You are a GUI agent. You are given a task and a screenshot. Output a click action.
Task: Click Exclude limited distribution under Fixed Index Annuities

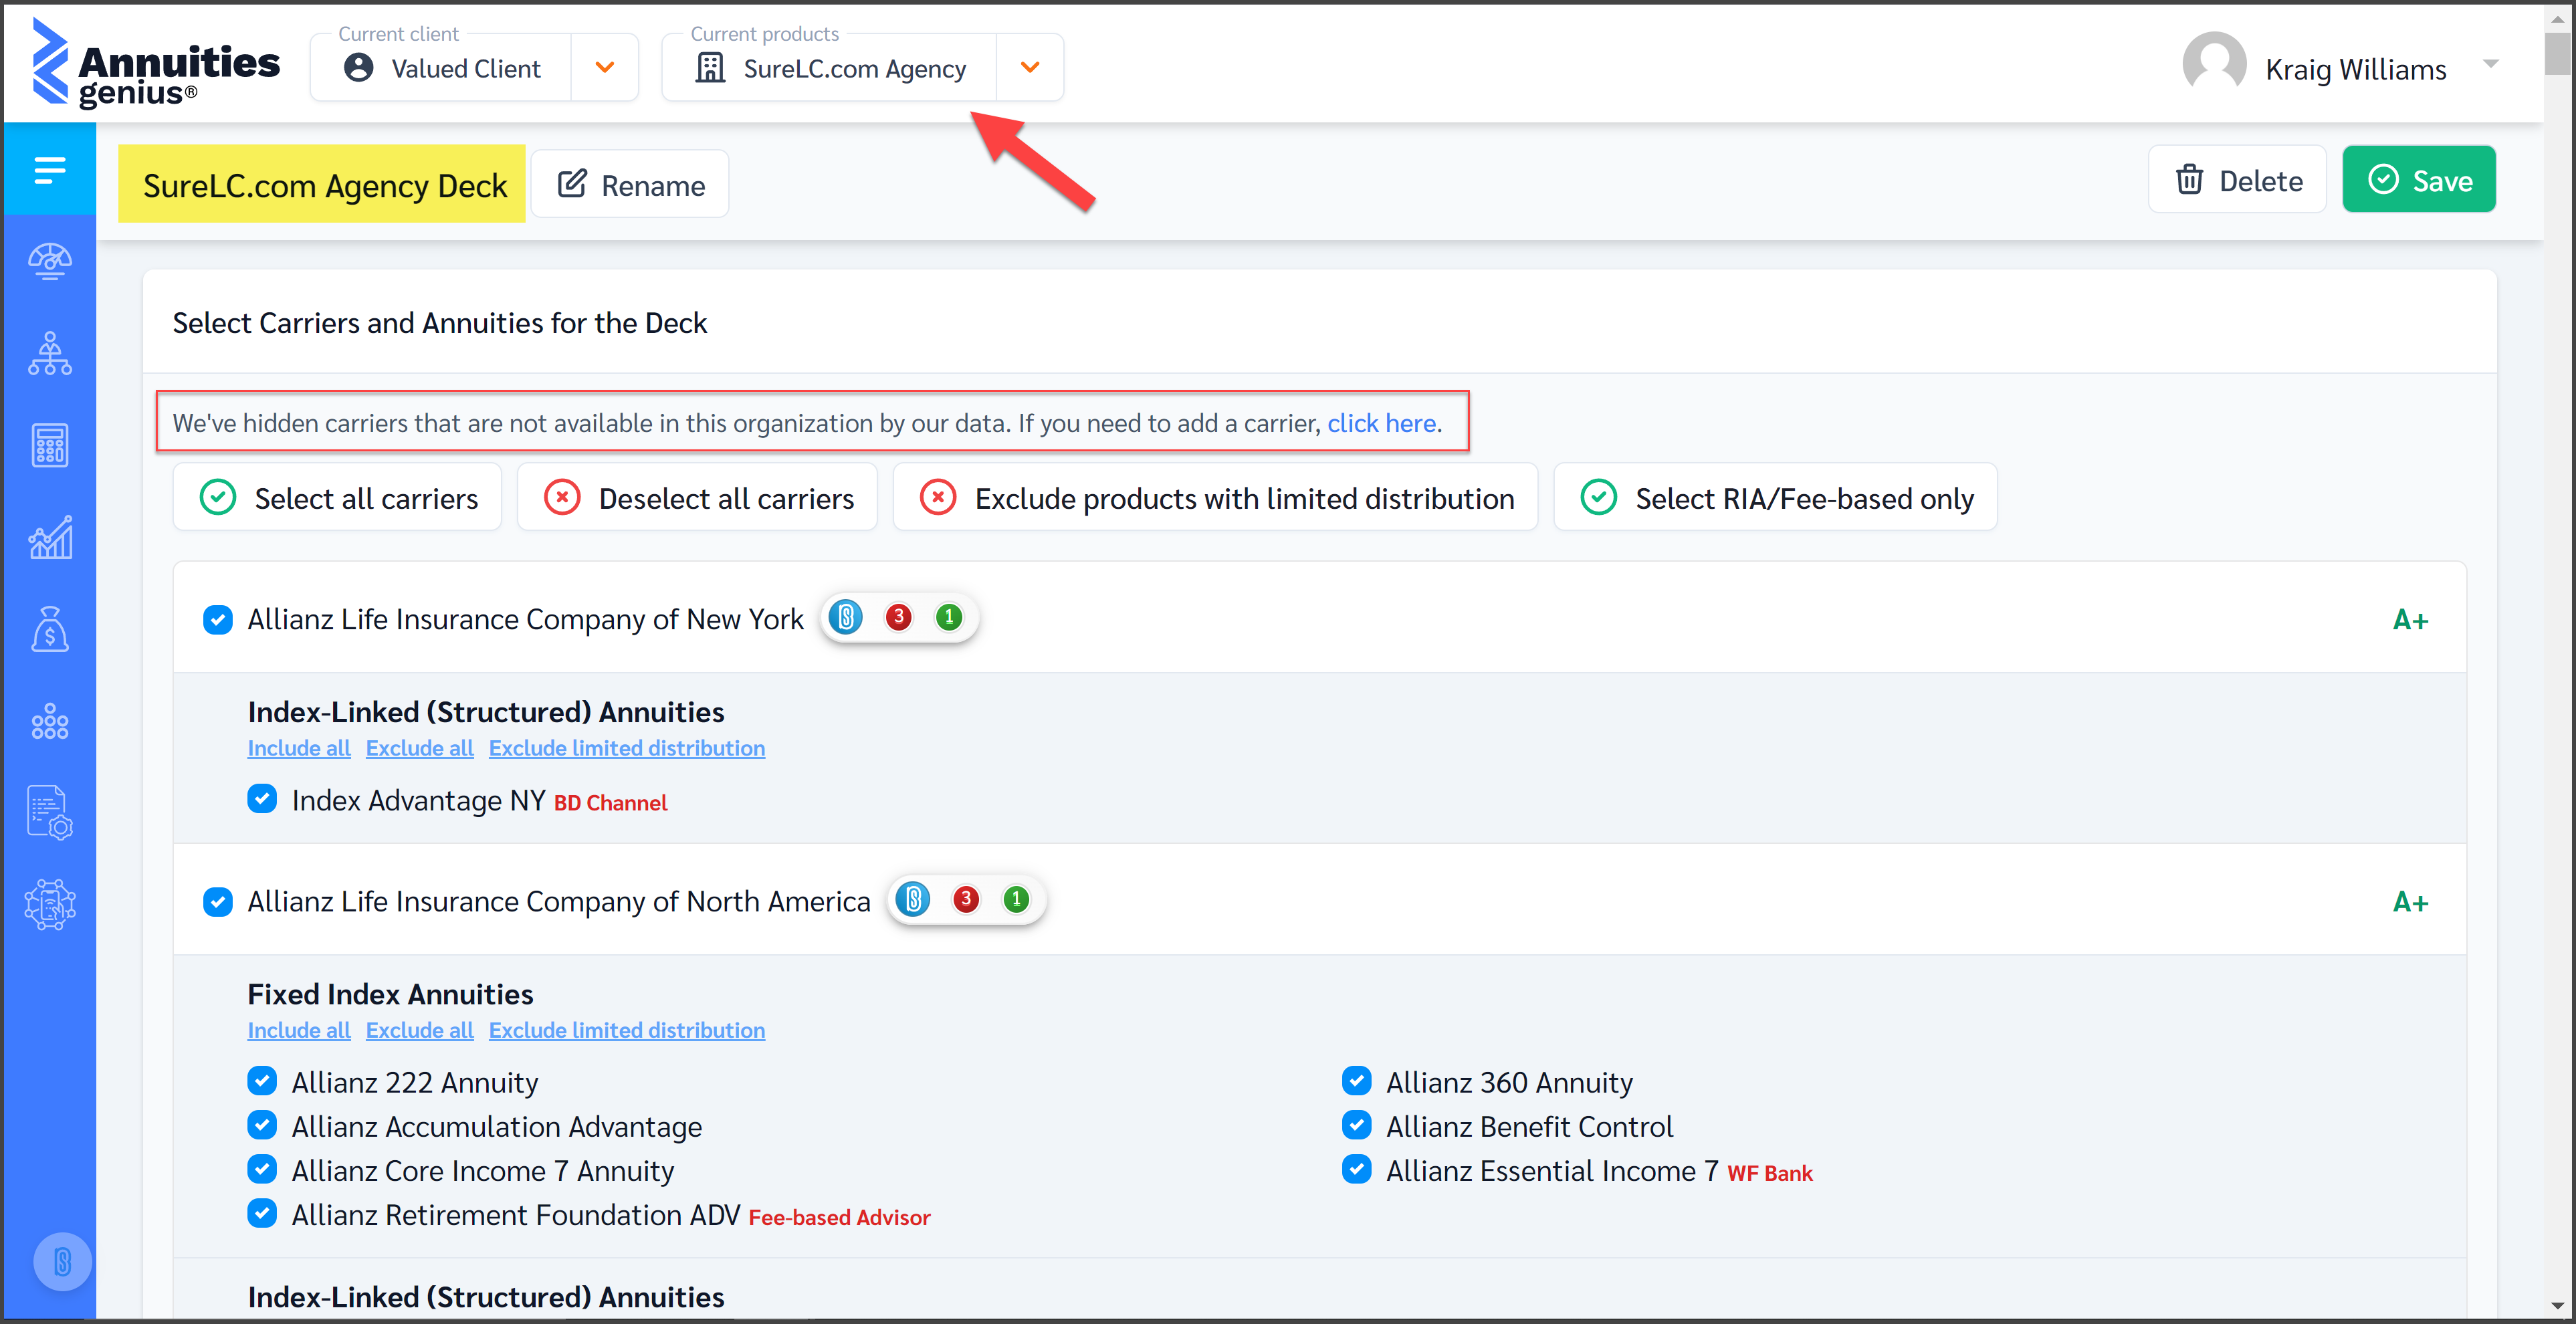click(627, 1030)
